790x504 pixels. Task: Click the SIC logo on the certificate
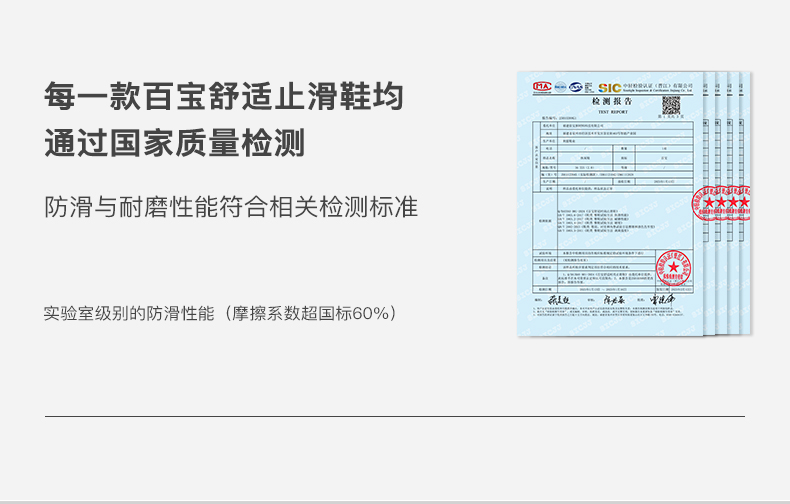point(609,88)
